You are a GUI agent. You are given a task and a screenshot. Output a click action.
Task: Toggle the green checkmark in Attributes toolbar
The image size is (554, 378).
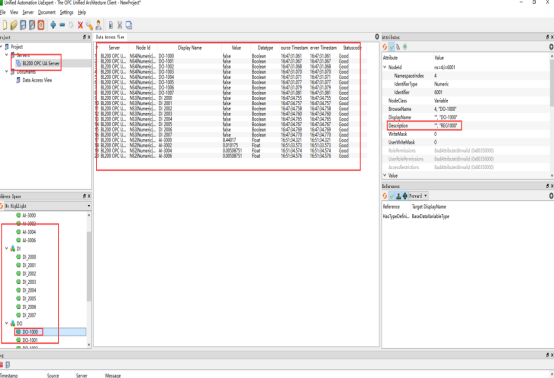pos(391,47)
